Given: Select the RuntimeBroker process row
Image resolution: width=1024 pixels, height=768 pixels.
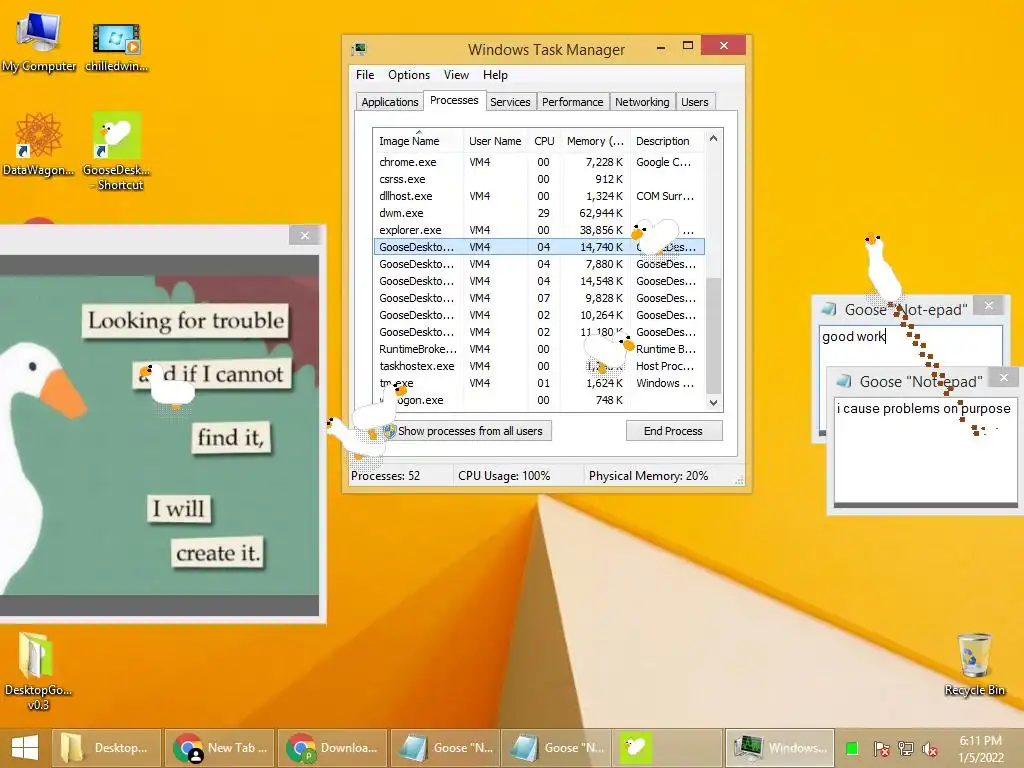Looking at the screenshot, I should pos(539,349).
